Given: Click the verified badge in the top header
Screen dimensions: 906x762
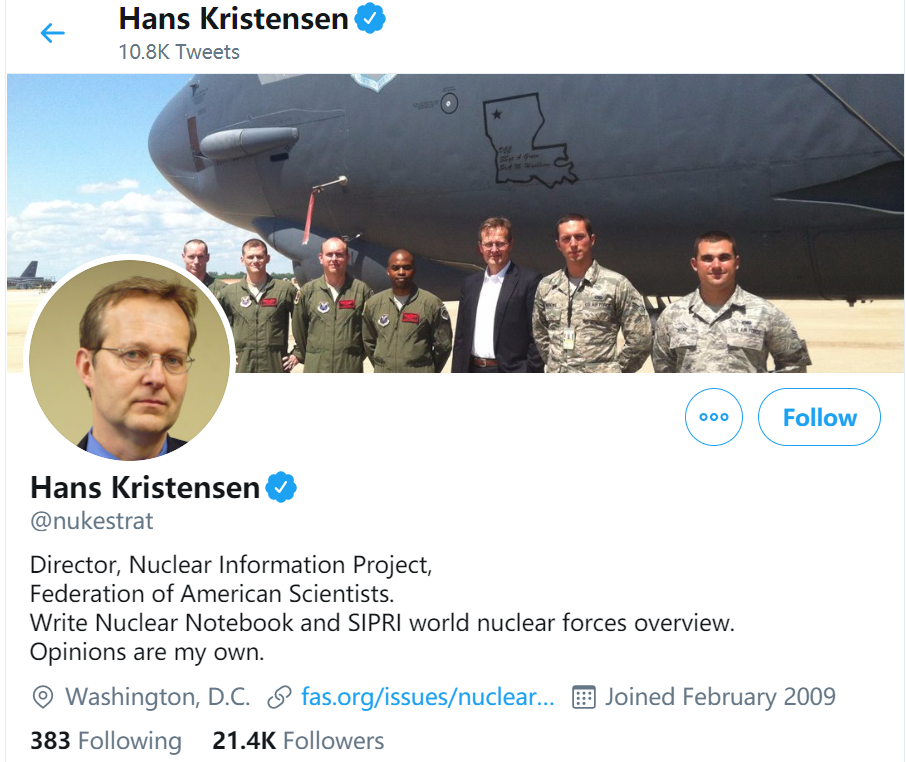Looking at the screenshot, I should tap(372, 18).
